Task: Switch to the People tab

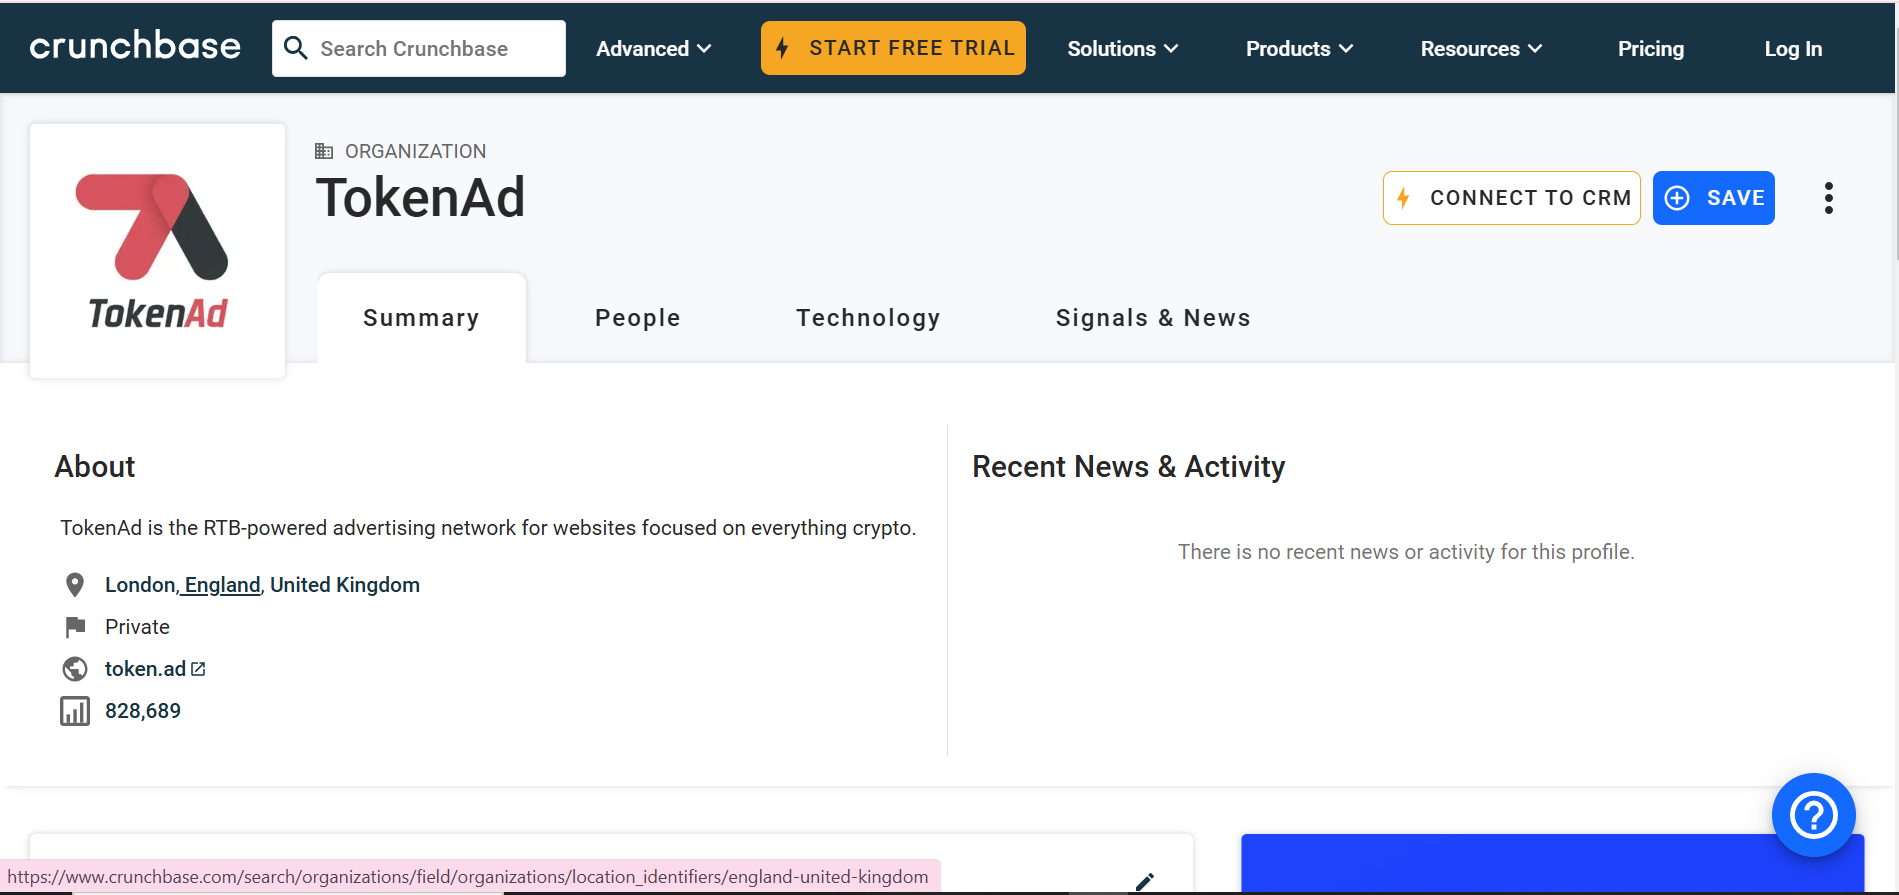Action: coord(638,318)
